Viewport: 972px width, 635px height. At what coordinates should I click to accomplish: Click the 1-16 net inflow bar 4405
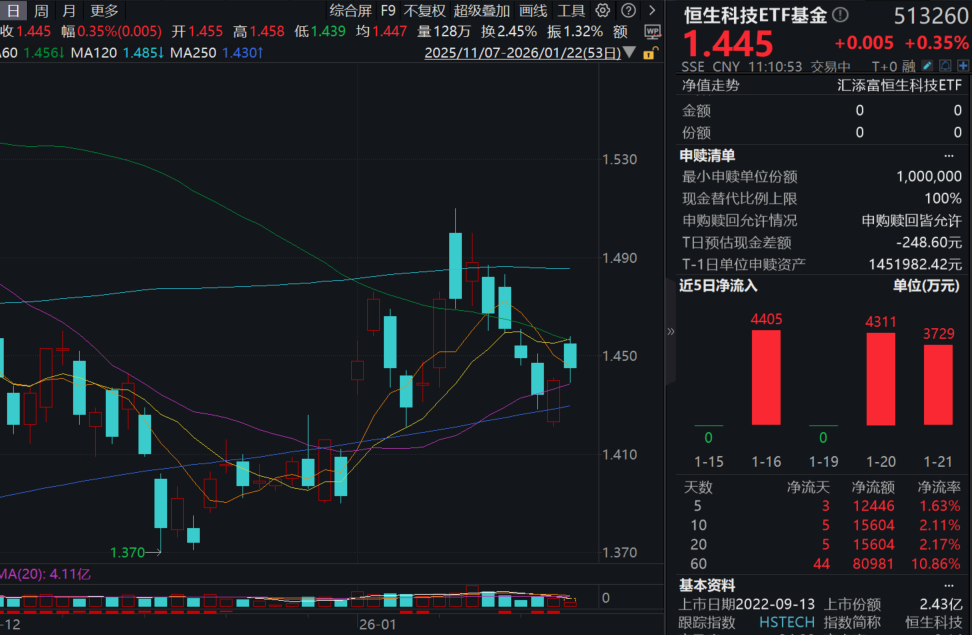pyautogui.click(x=766, y=377)
